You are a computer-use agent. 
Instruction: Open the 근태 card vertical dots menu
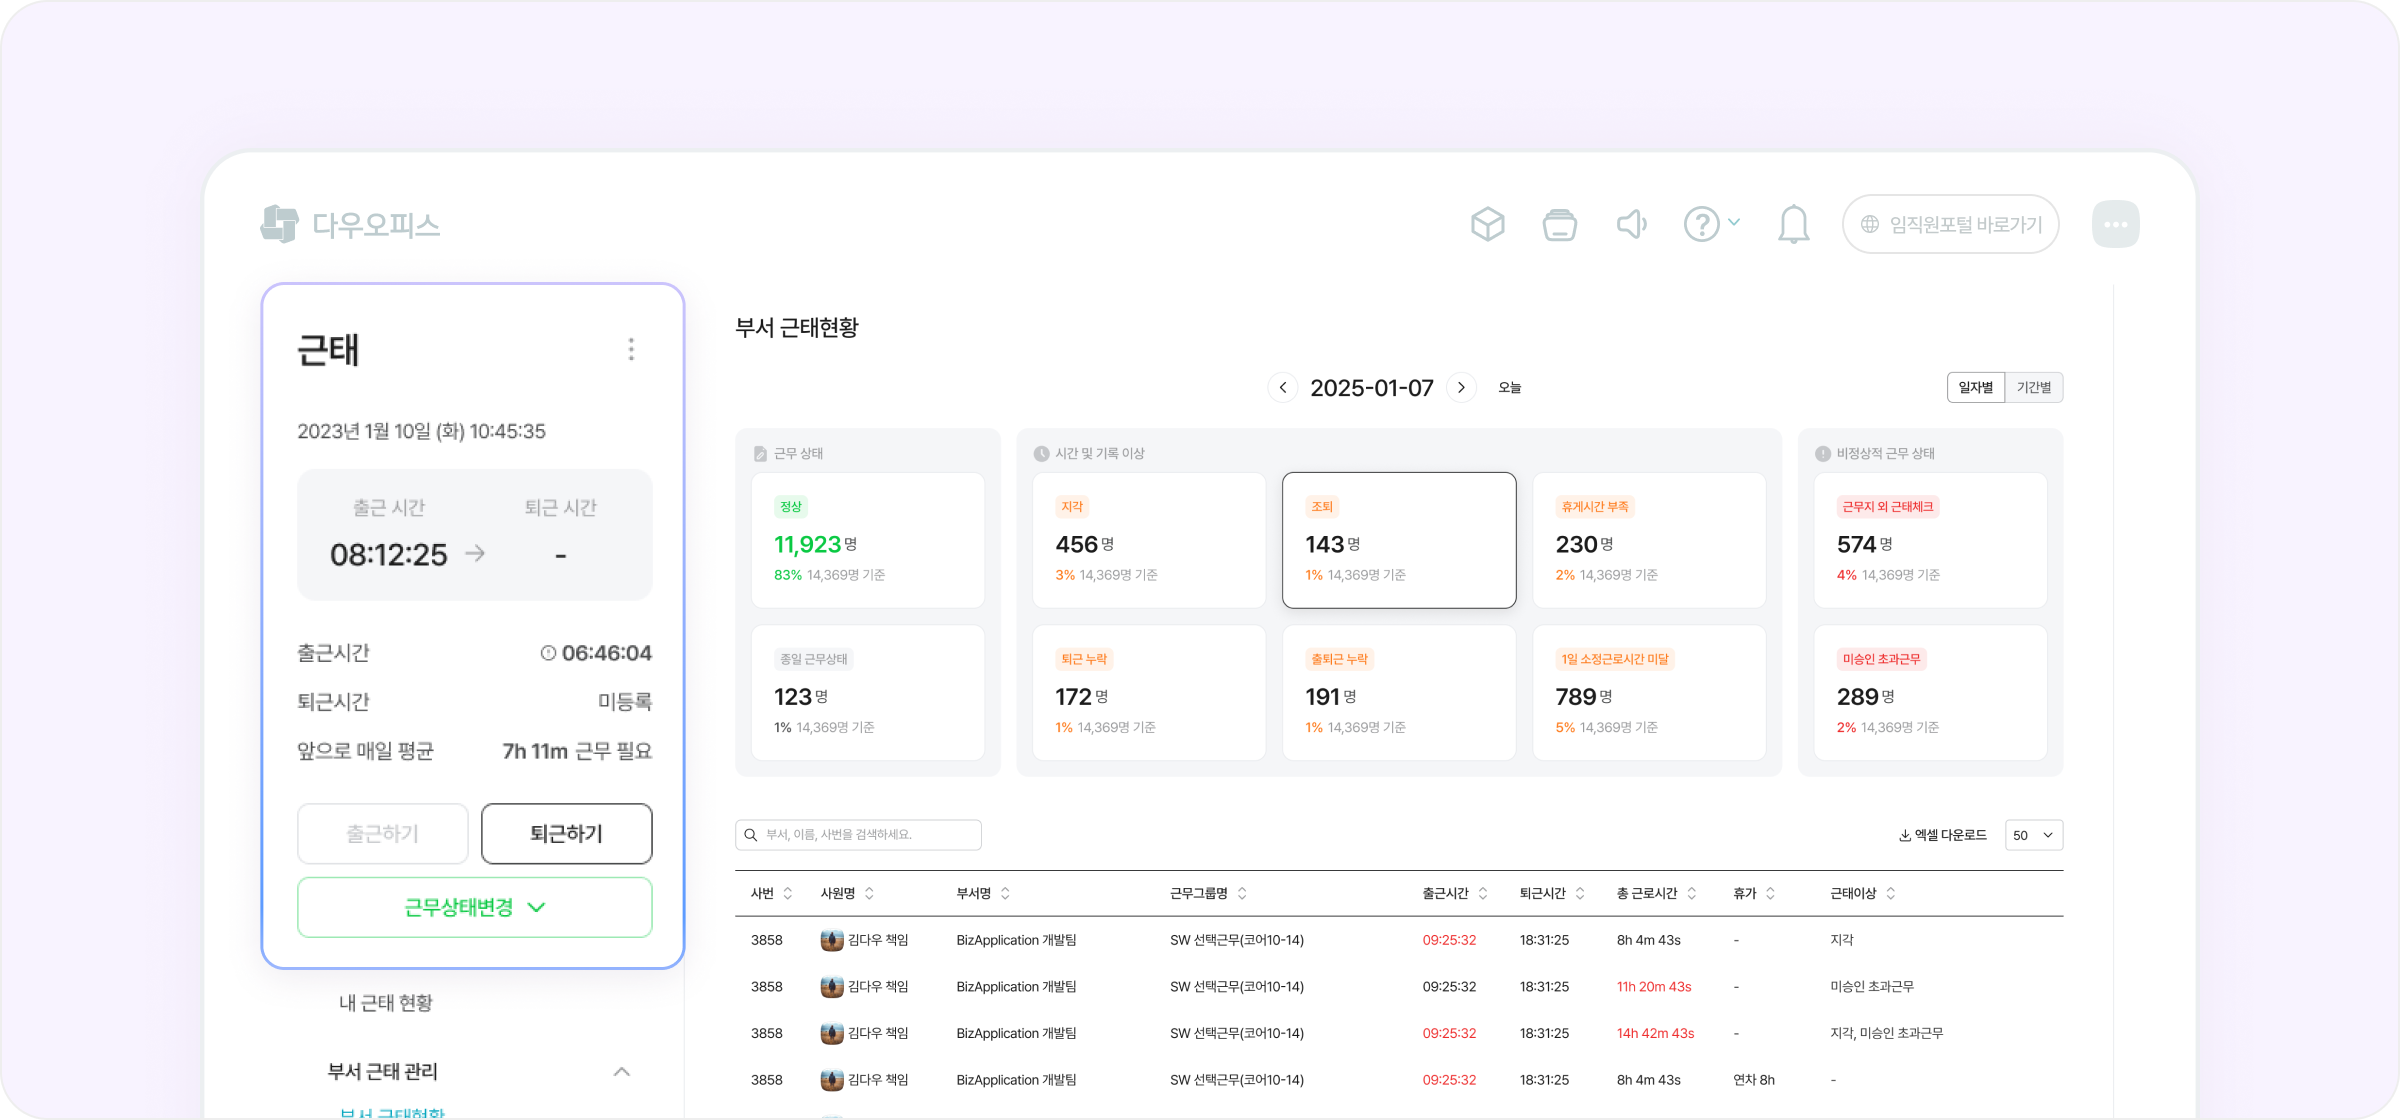(x=631, y=349)
